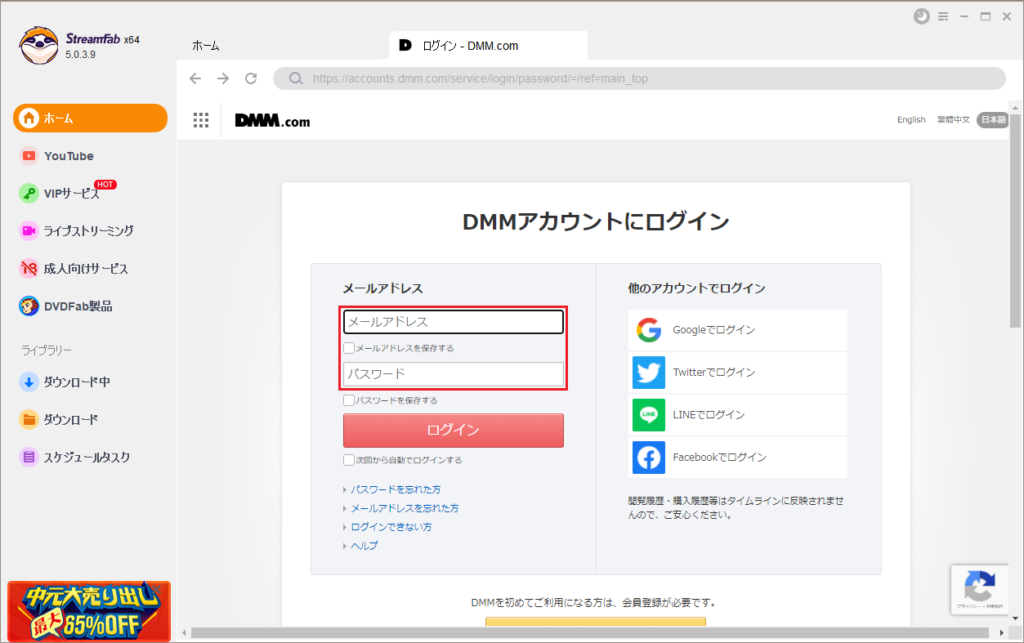
Task: Log in with Google
Action: pos(738,330)
